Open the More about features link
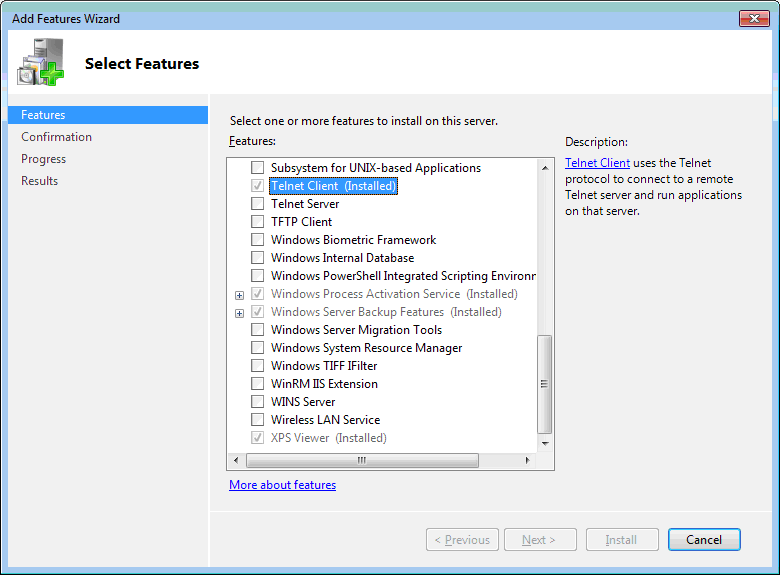The image size is (780, 575). pyautogui.click(x=283, y=484)
